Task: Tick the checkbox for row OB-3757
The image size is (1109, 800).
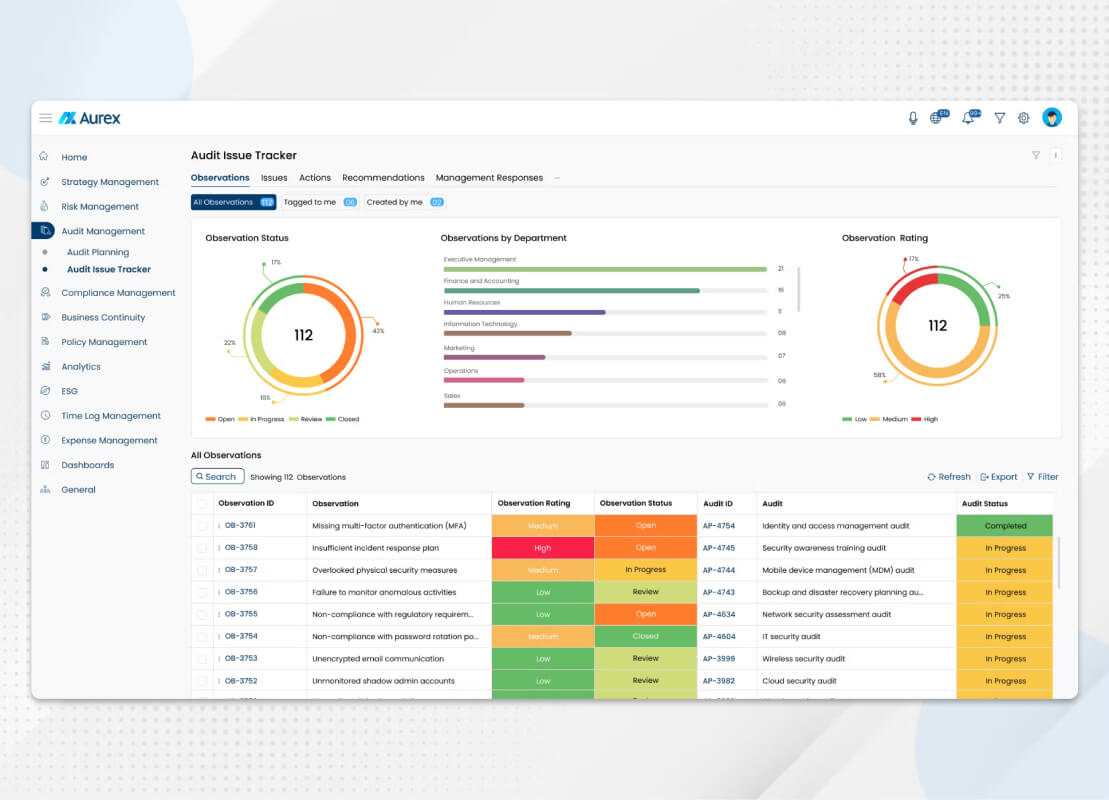Action: click(202, 569)
